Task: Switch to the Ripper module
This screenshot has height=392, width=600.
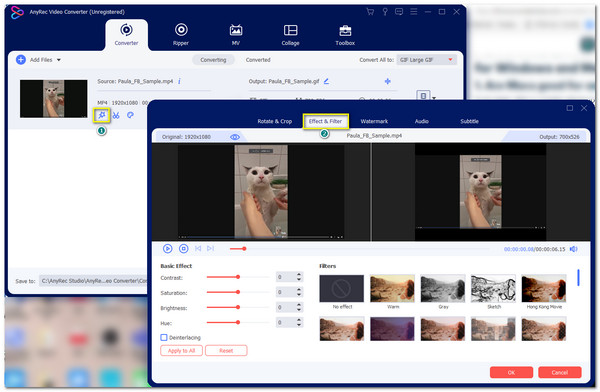Action: tap(181, 34)
